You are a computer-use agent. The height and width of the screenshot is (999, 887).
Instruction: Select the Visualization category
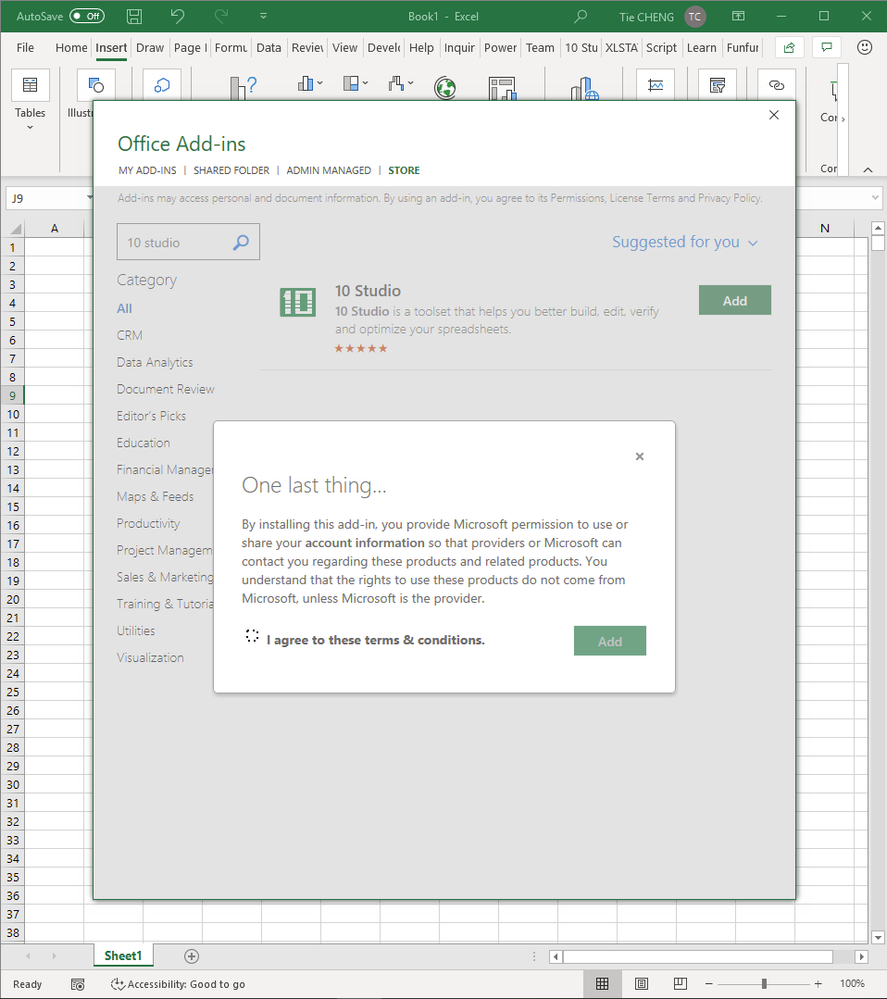(150, 658)
